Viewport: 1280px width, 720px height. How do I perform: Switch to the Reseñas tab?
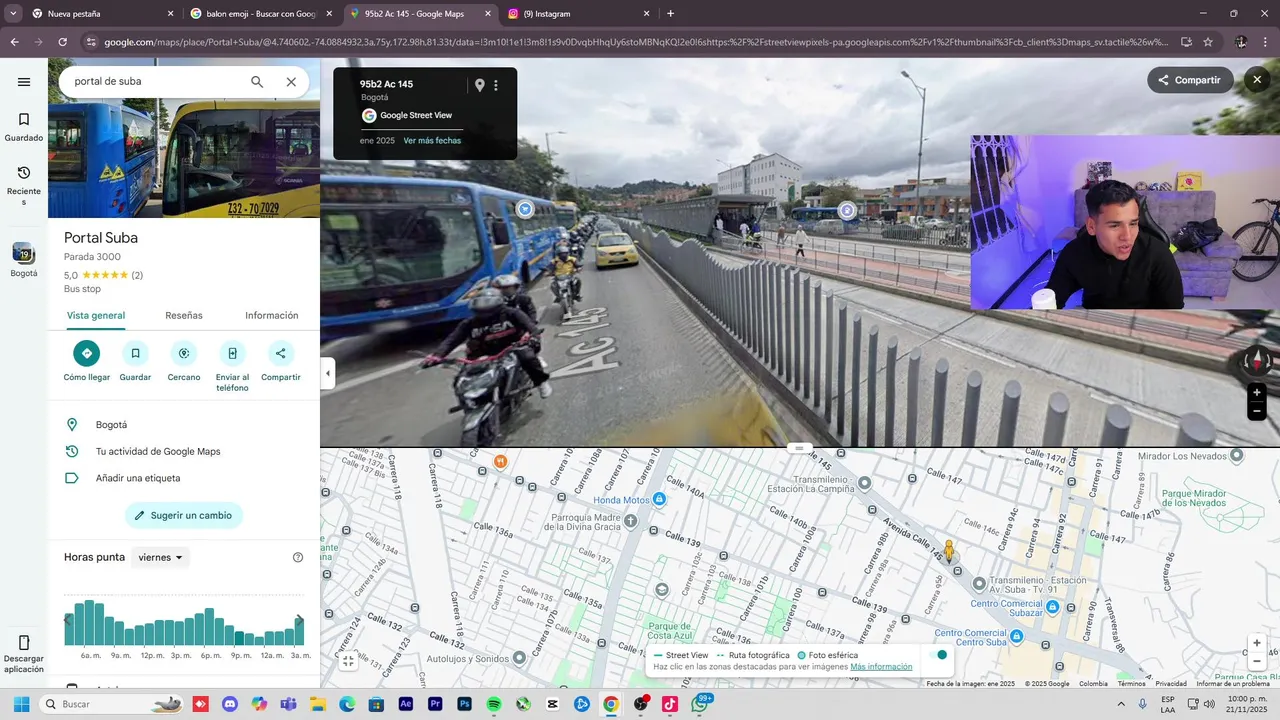184,315
